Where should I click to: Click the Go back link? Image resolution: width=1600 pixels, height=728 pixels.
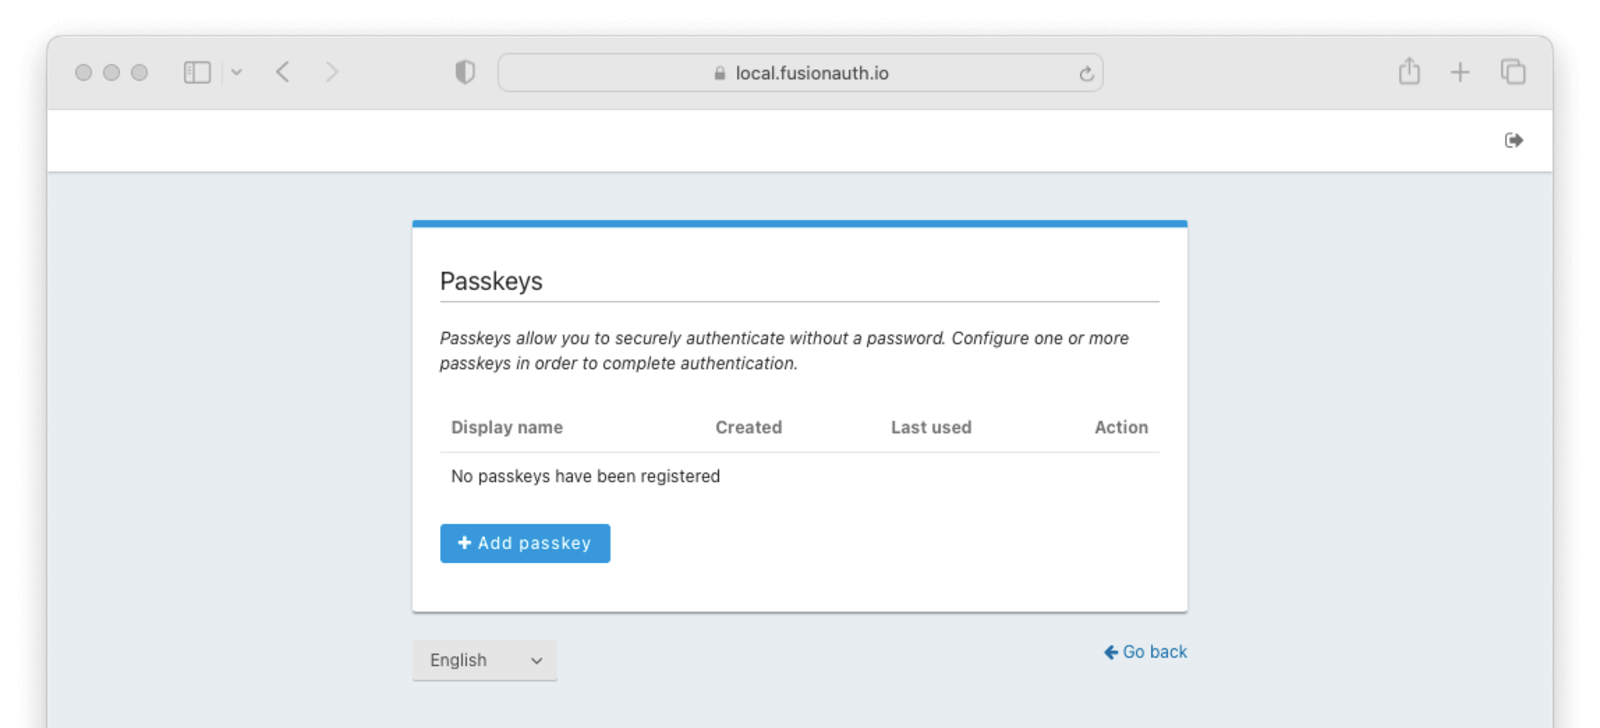[x=1146, y=652]
